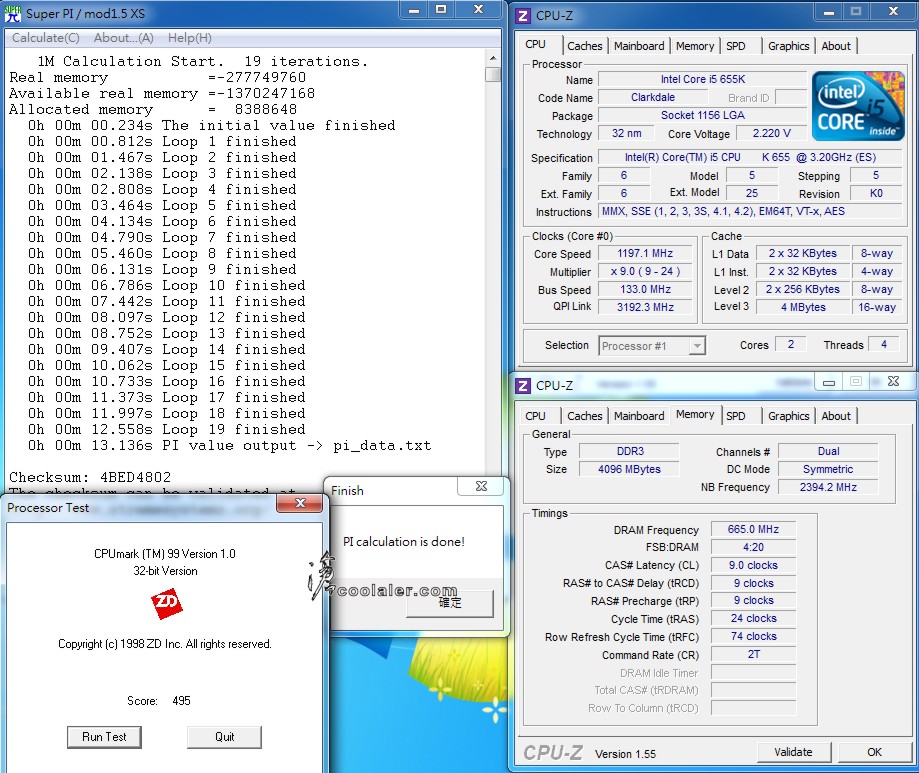Click the Core Speed value 1197.1 MHz
Screen dimensions: 919x773
pos(645,253)
